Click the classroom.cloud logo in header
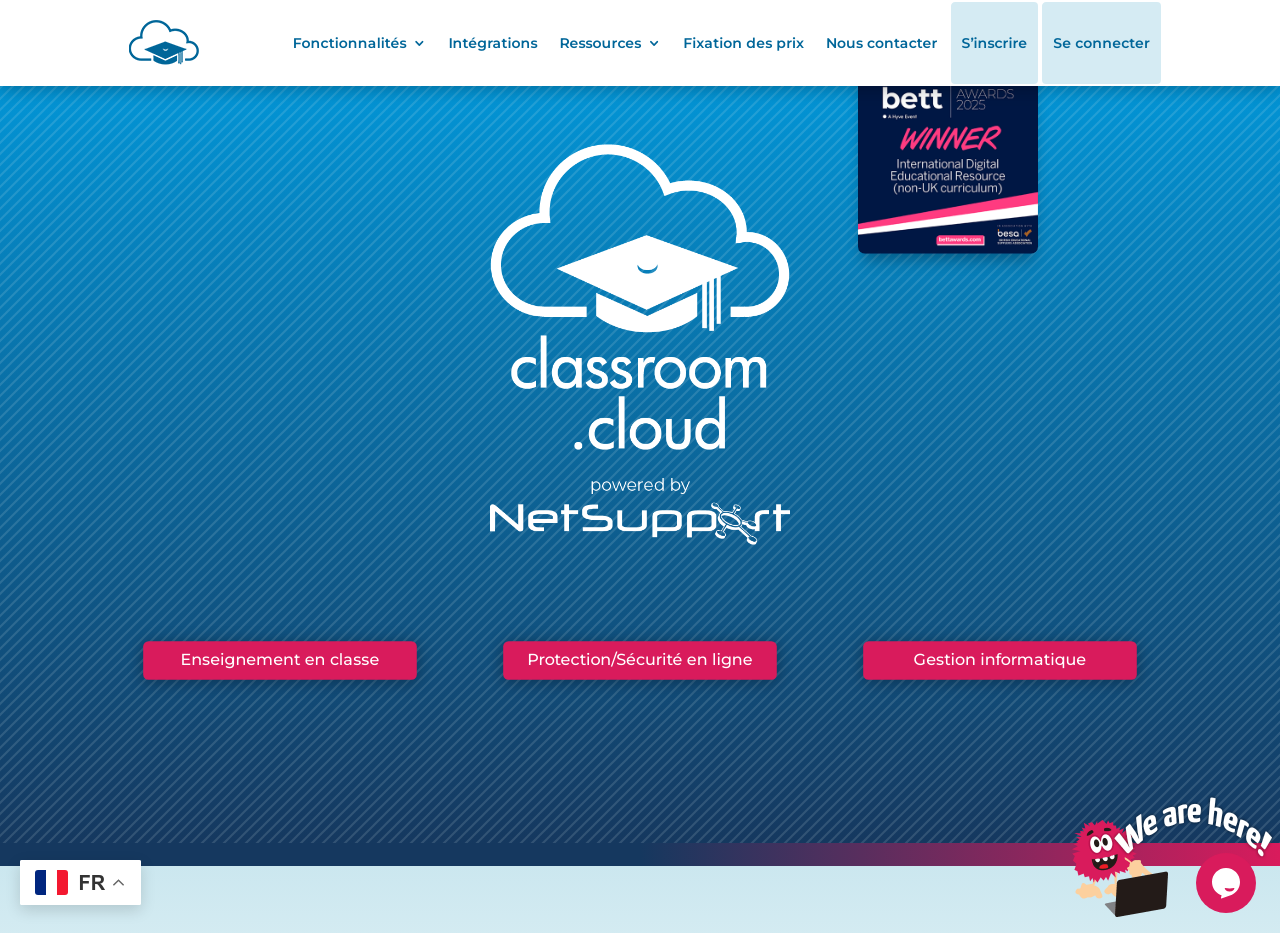The image size is (1280, 933). (x=164, y=43)
